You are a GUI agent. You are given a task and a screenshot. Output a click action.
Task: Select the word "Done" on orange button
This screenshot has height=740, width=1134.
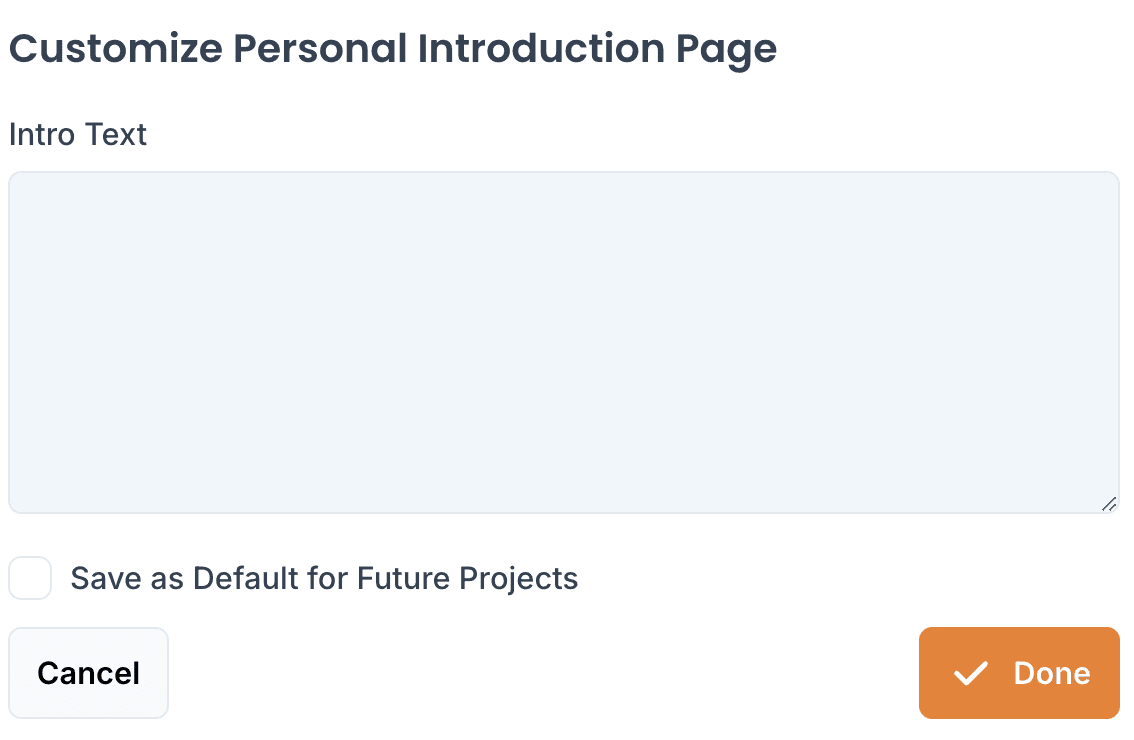(x=1052, y=673)
